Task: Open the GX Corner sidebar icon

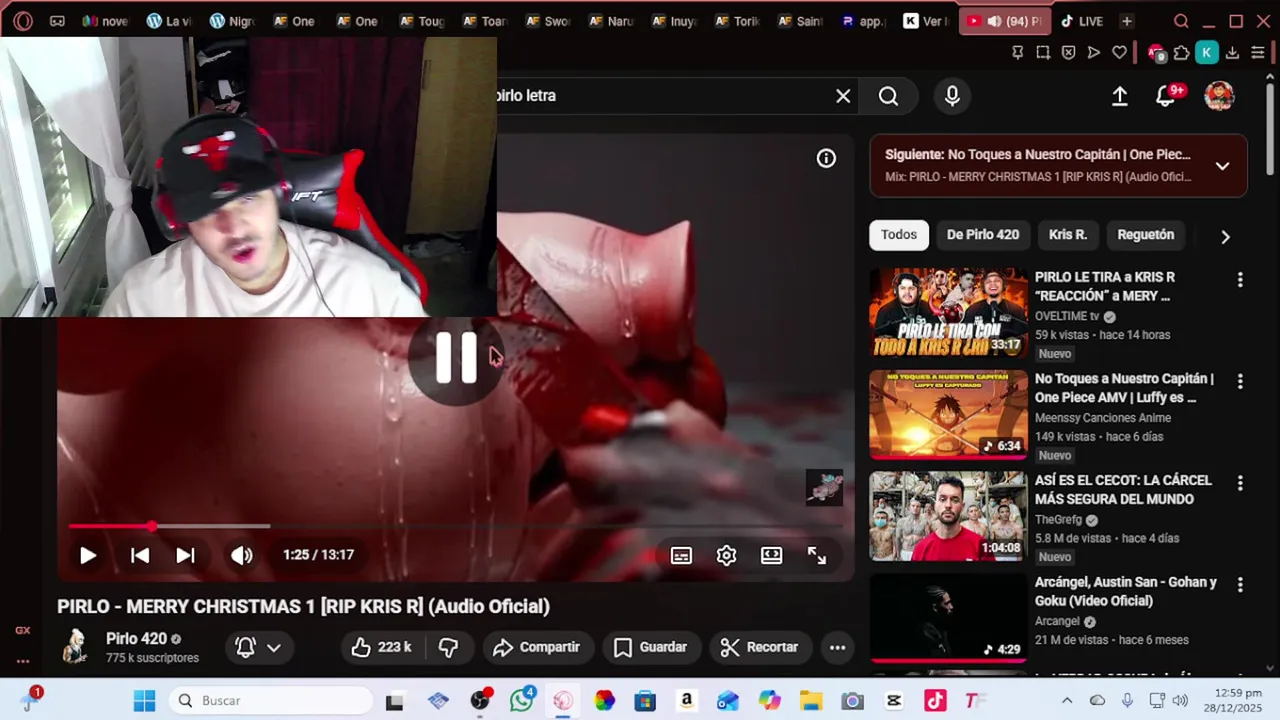Action: coord(22,630)
